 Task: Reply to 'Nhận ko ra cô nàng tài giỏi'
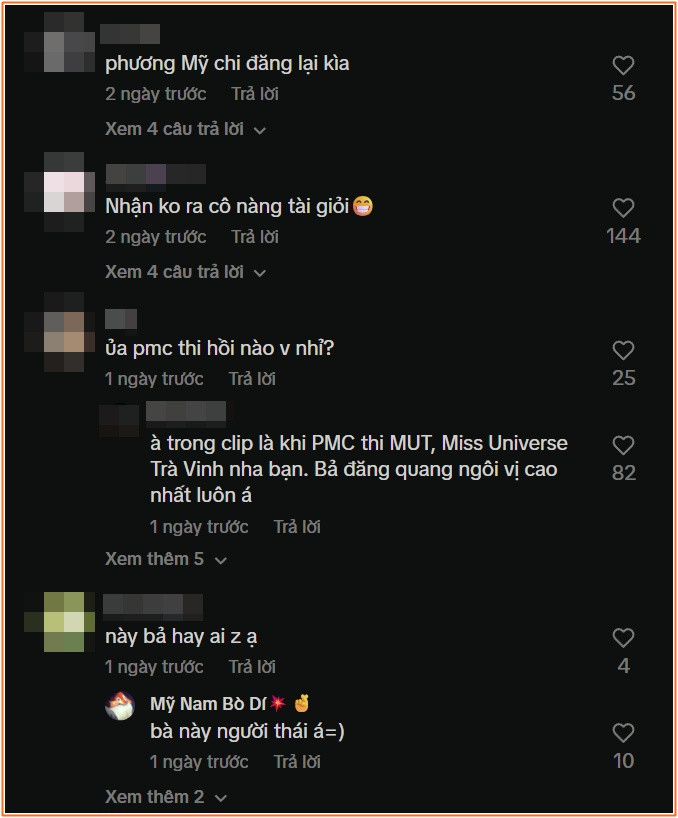[255, 237]
